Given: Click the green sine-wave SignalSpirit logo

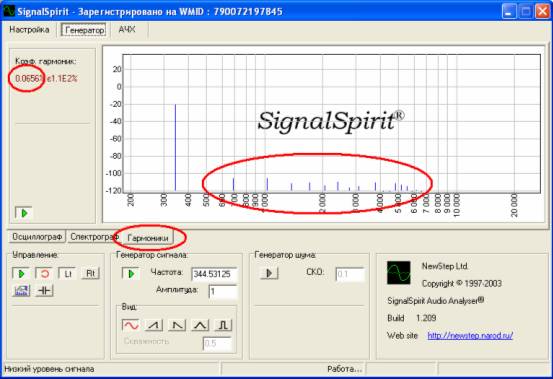Looking at the screenshot, I should click(399, 273).
